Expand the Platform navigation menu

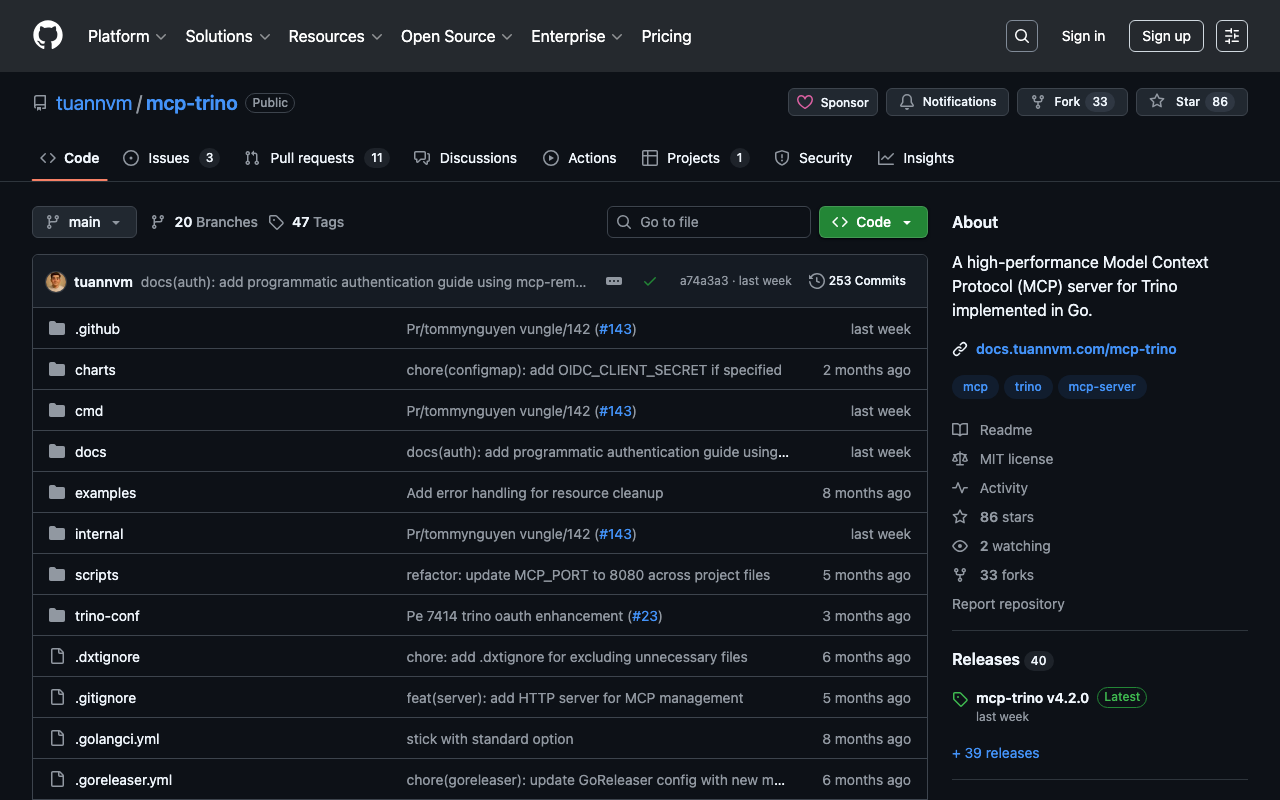(126, 36)
